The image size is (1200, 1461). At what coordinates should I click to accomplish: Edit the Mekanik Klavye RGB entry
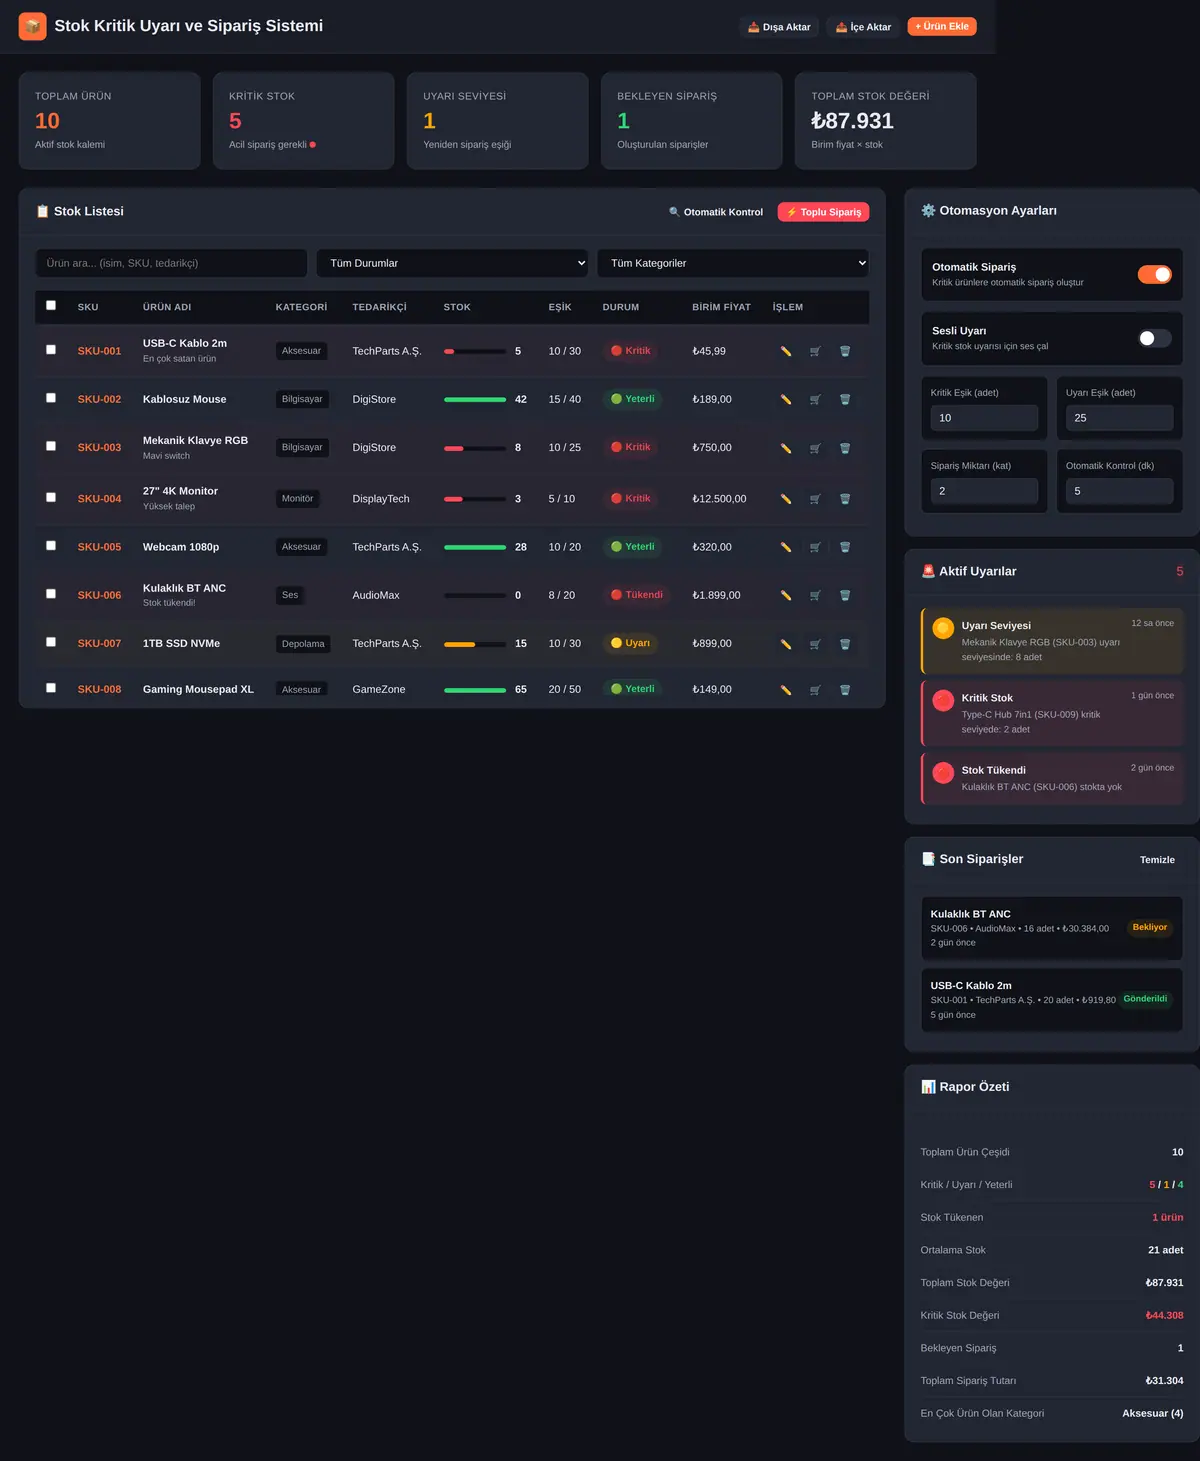click(x=786, y=448)
